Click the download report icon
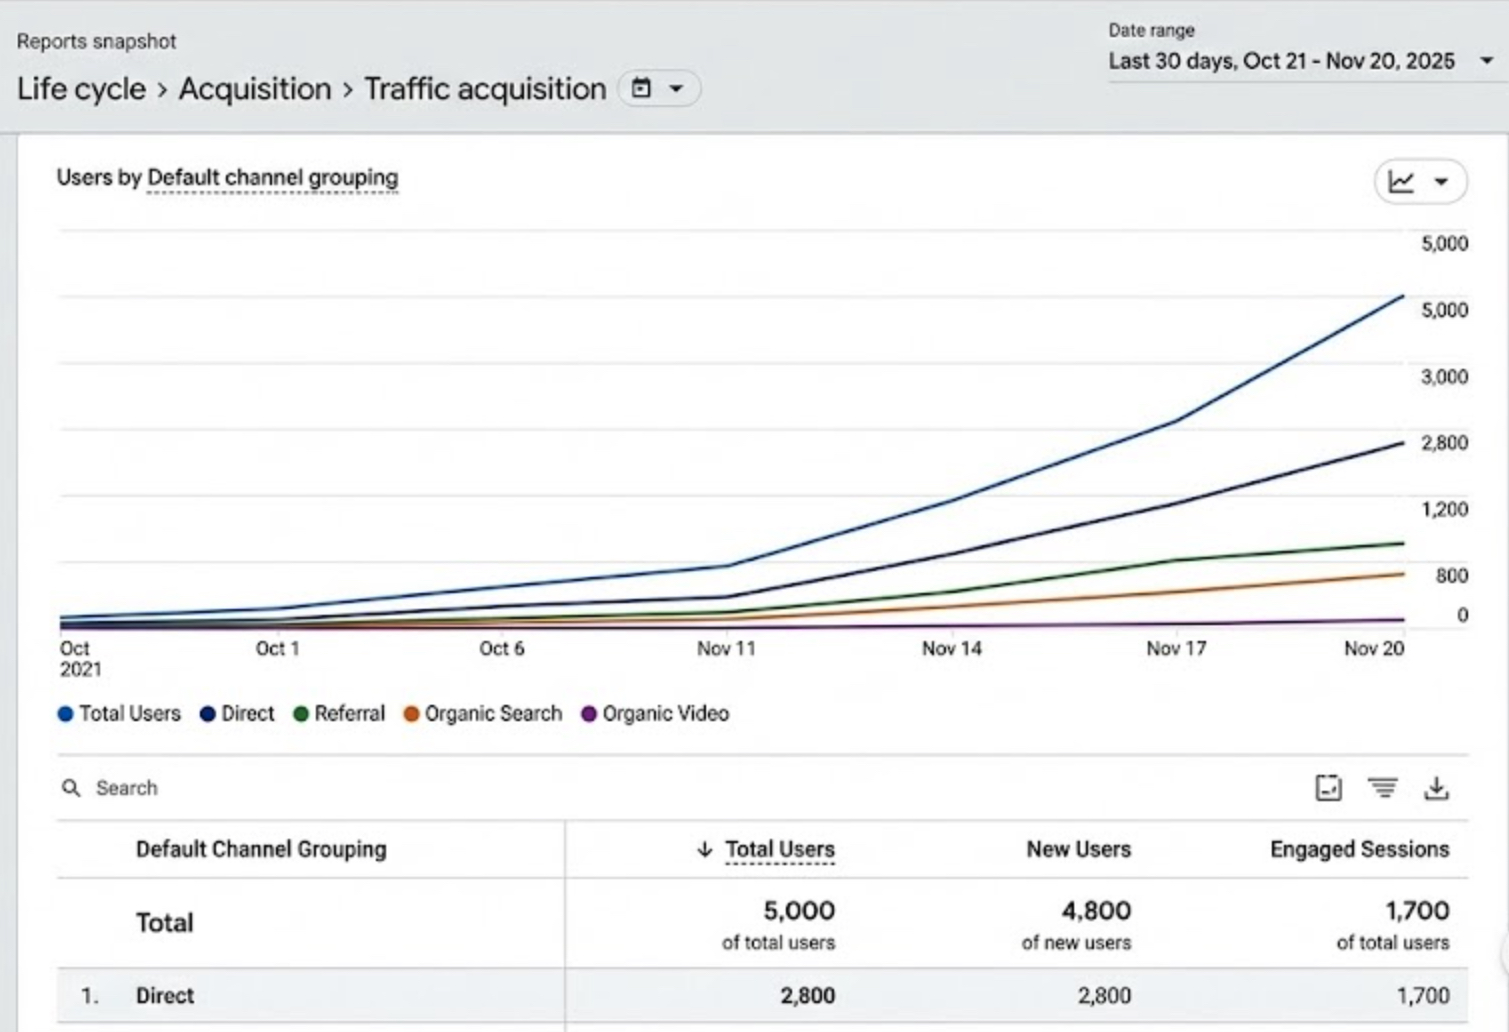 (x=1436, y=788)
